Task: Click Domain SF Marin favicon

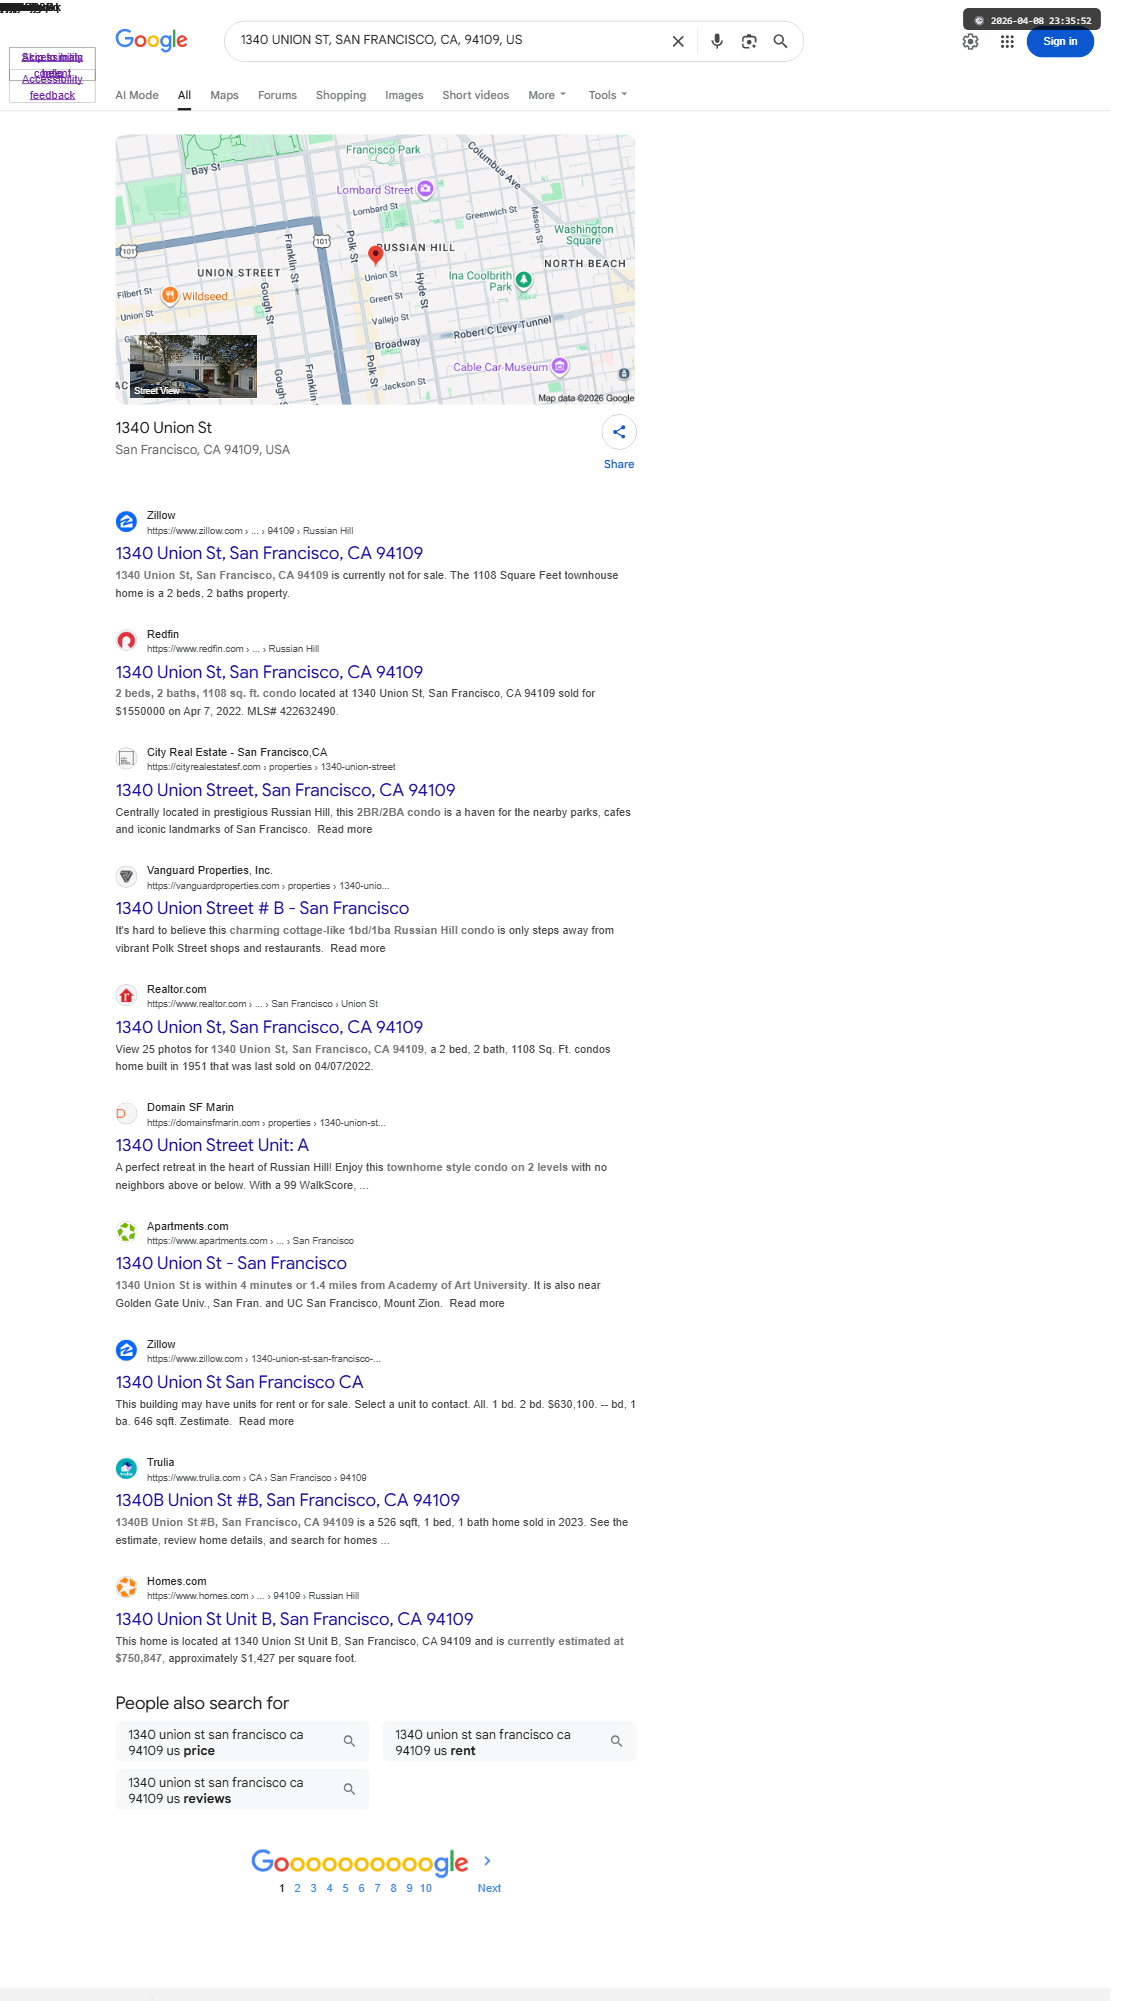Action: tap(126, 1113)
